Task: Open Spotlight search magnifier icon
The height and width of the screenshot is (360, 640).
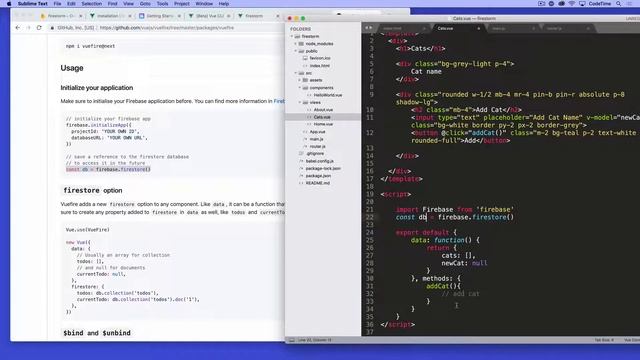Action: click(x=619, y=4)
